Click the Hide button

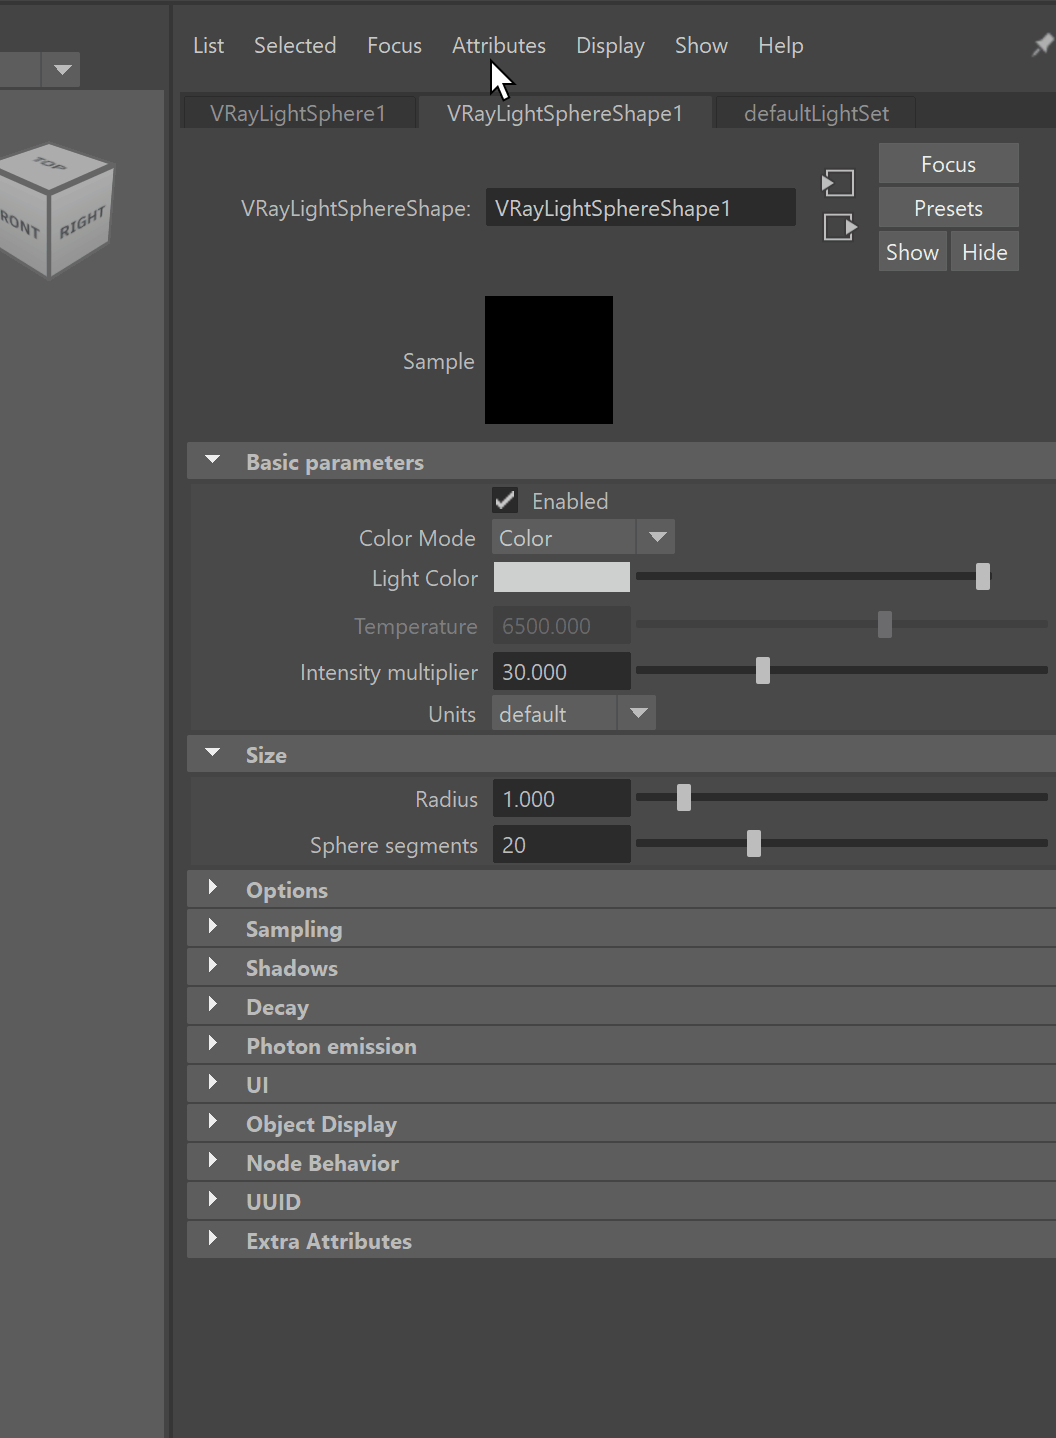pyautogui.click(x=985, y=252)
